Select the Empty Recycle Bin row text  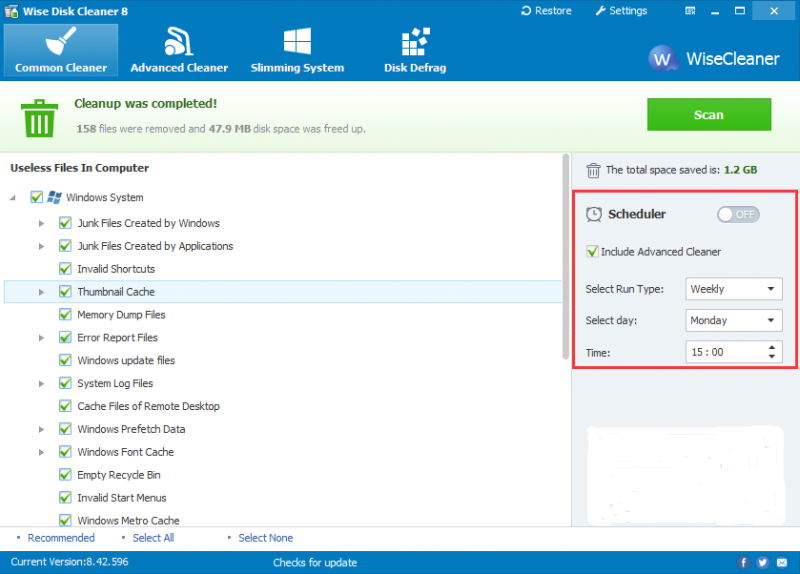119,475
